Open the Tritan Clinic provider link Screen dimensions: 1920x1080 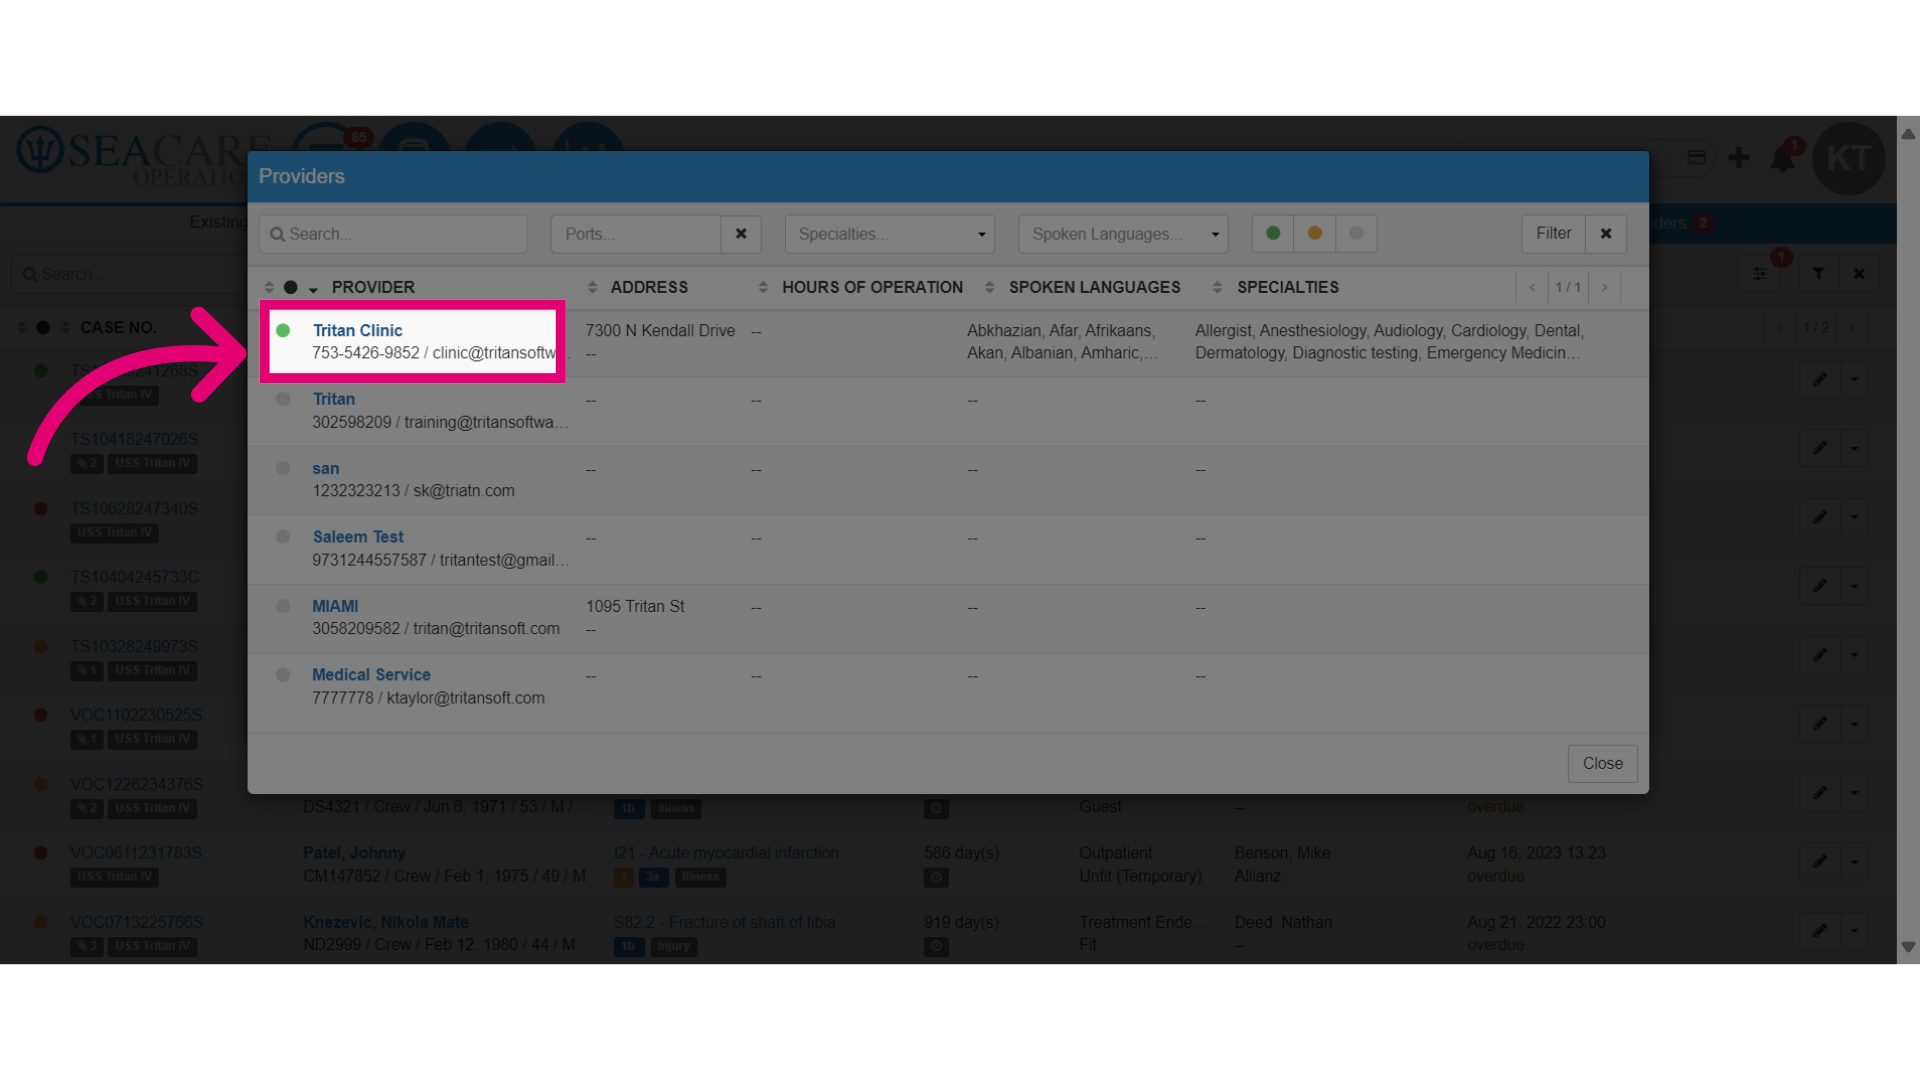pos(357,330)
